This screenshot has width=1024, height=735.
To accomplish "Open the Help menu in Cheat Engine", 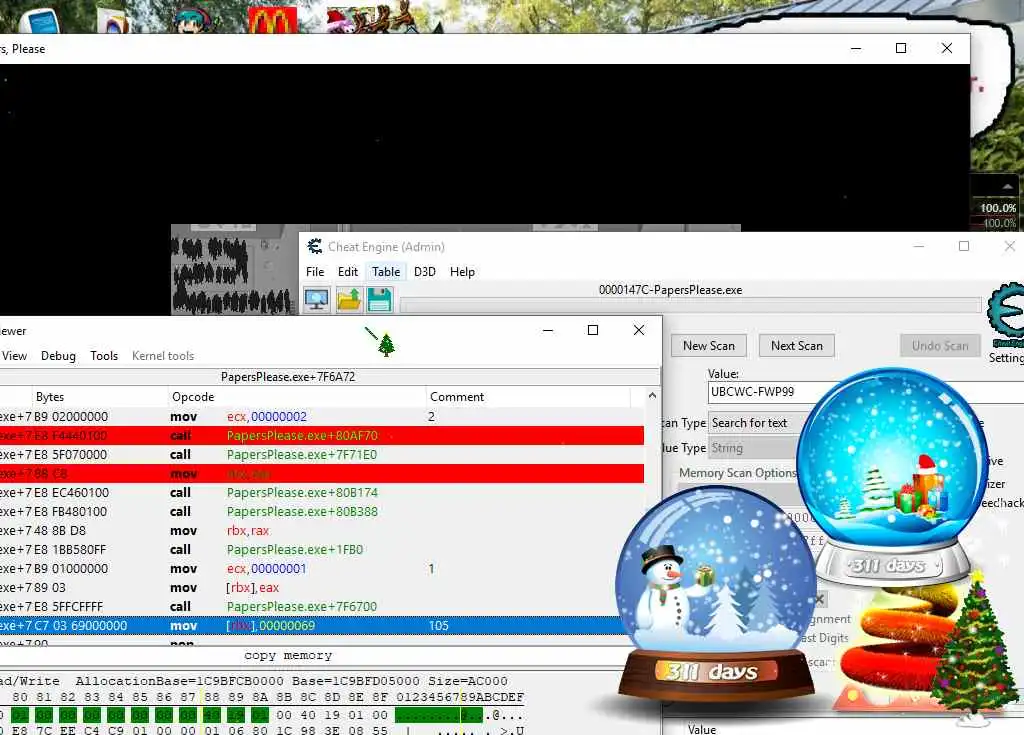I will click(462, 272).
